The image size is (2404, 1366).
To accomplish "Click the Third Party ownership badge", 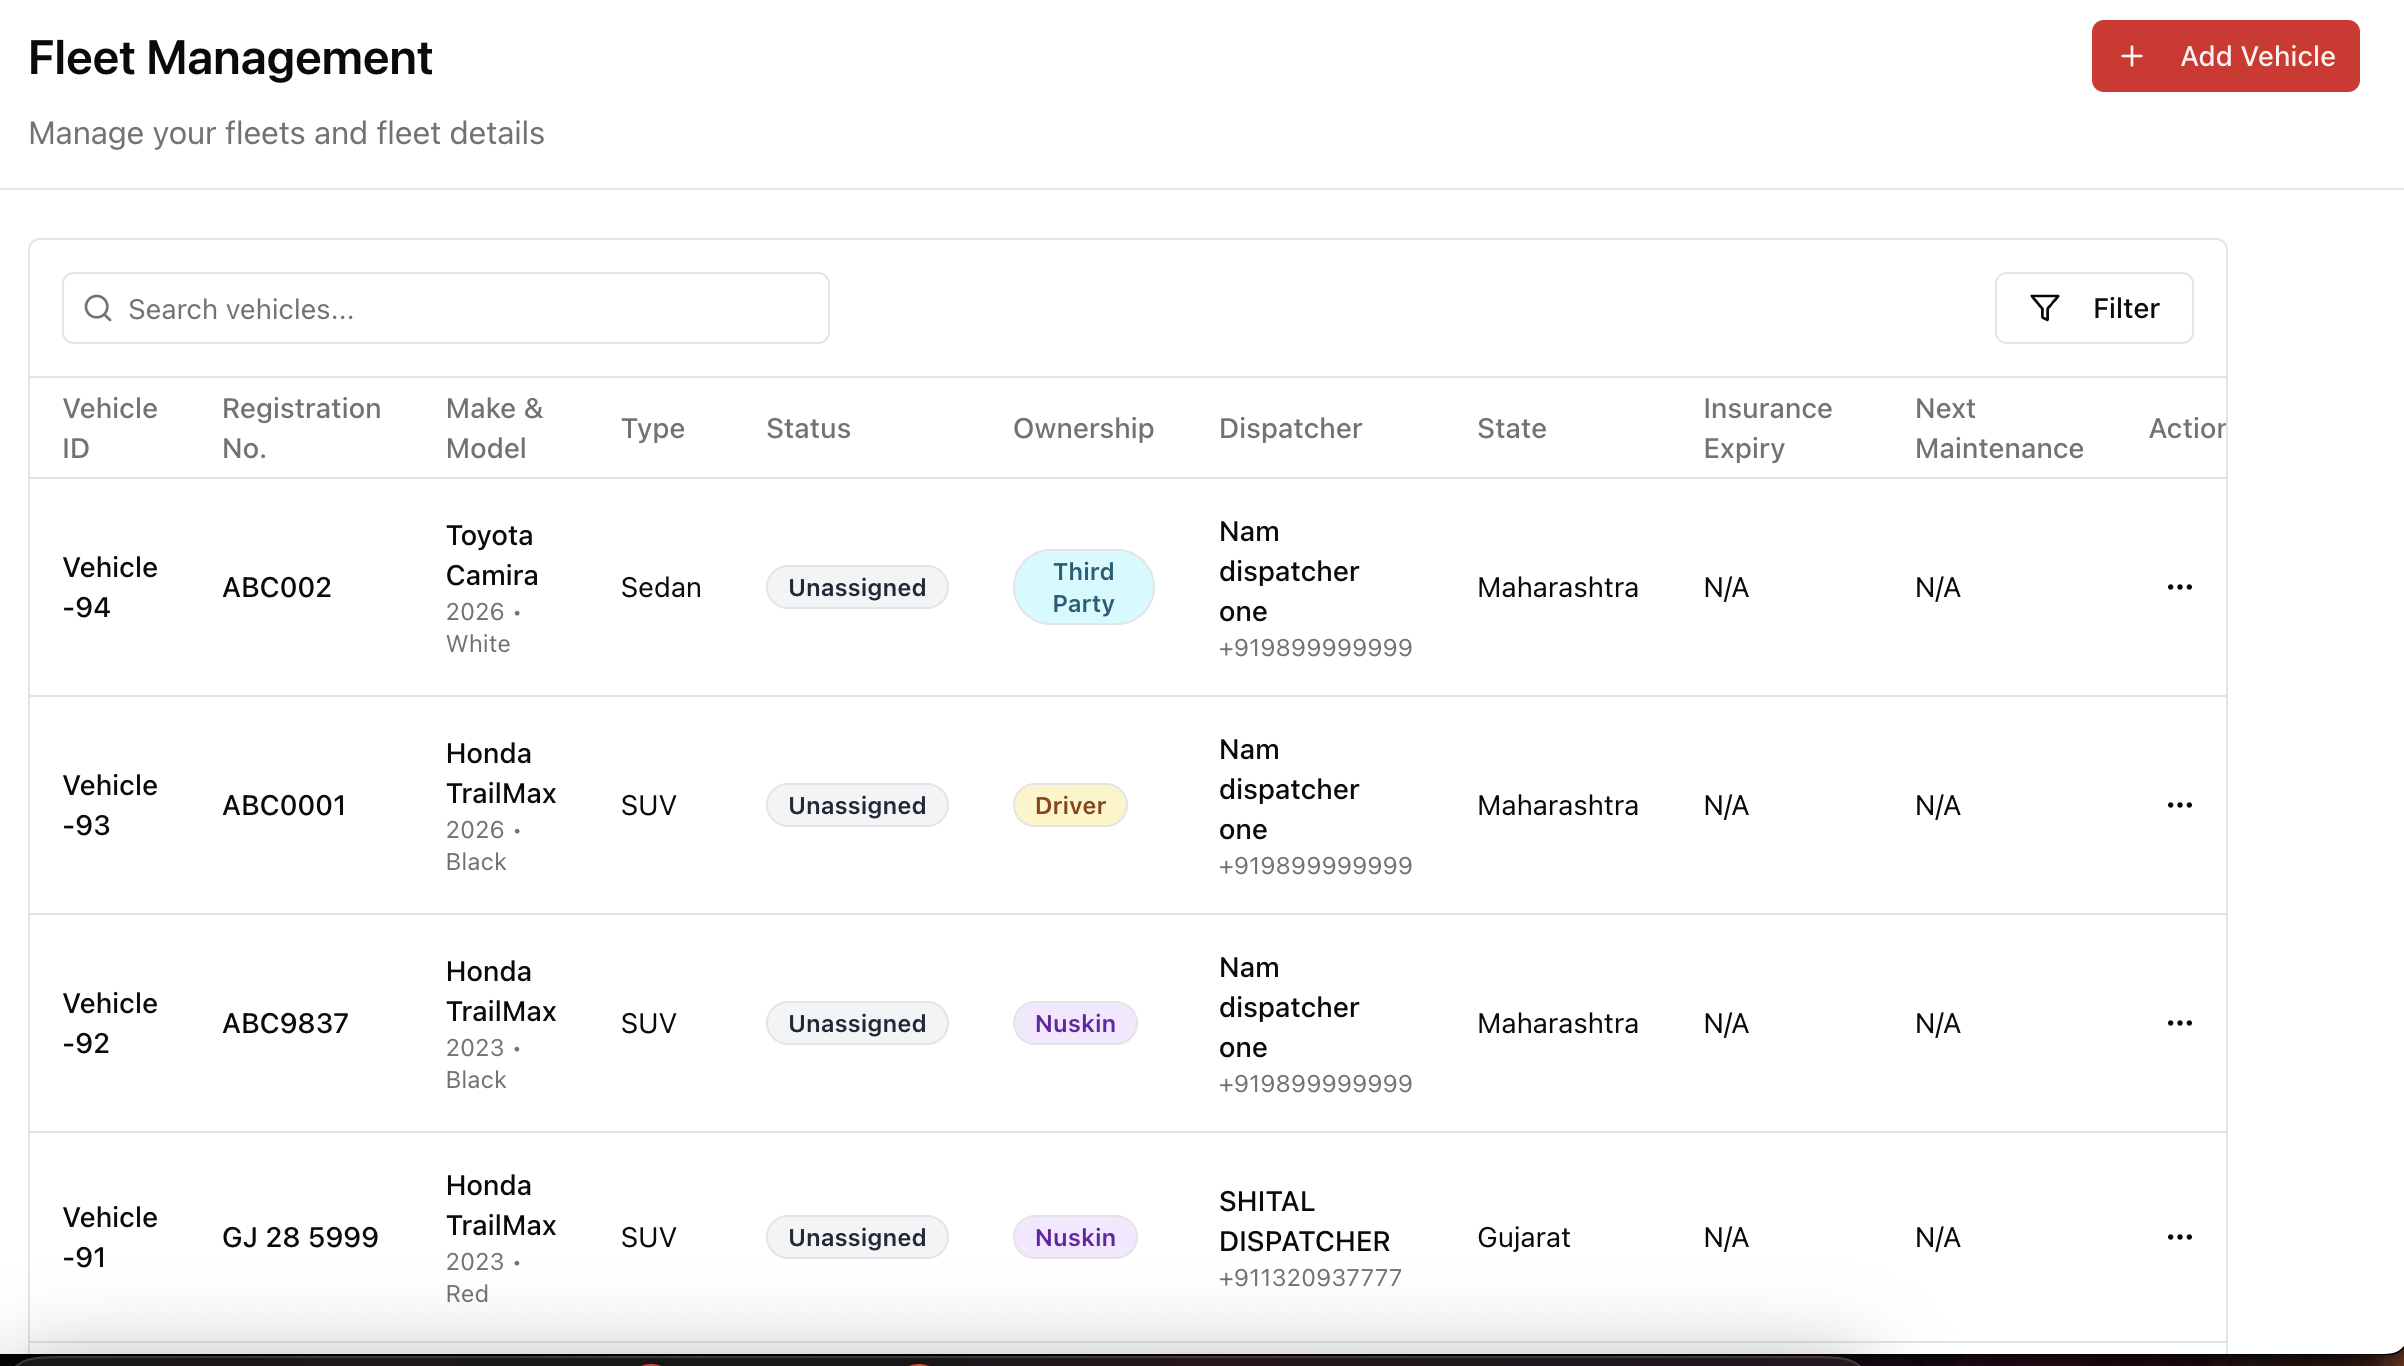I will 1083,587.
